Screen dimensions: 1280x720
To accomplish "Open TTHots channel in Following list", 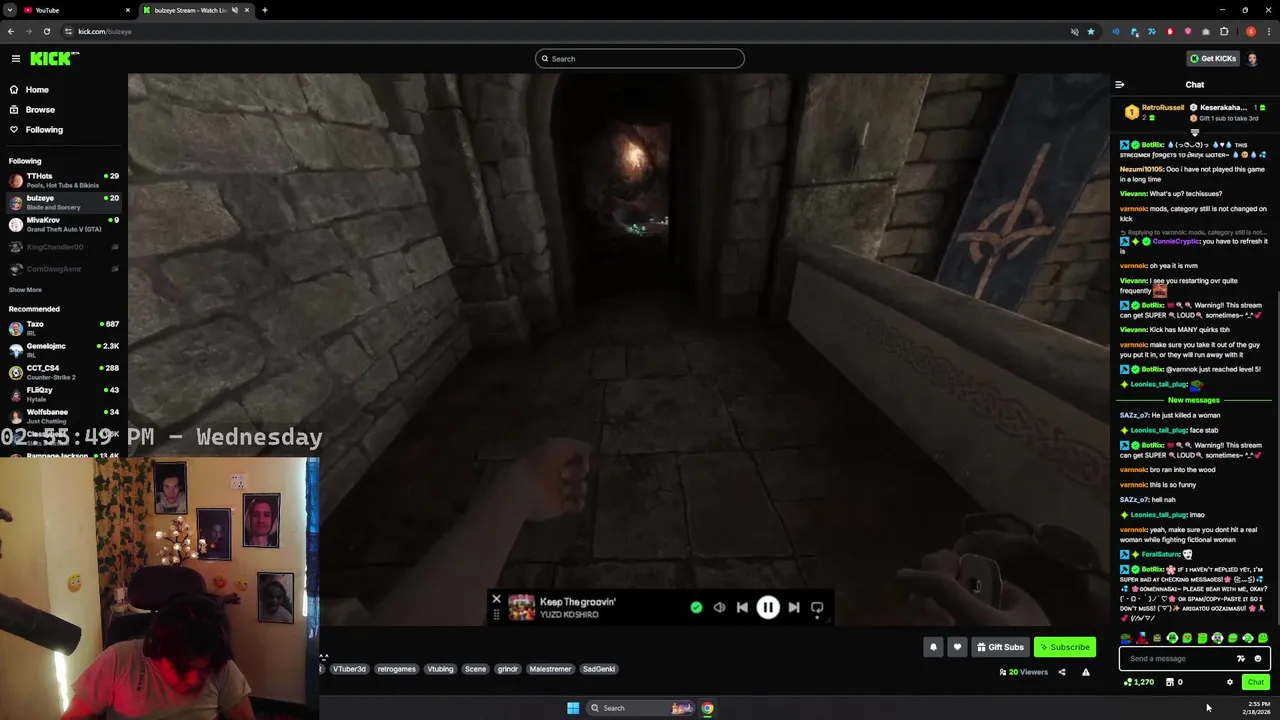I will [63, 180].
